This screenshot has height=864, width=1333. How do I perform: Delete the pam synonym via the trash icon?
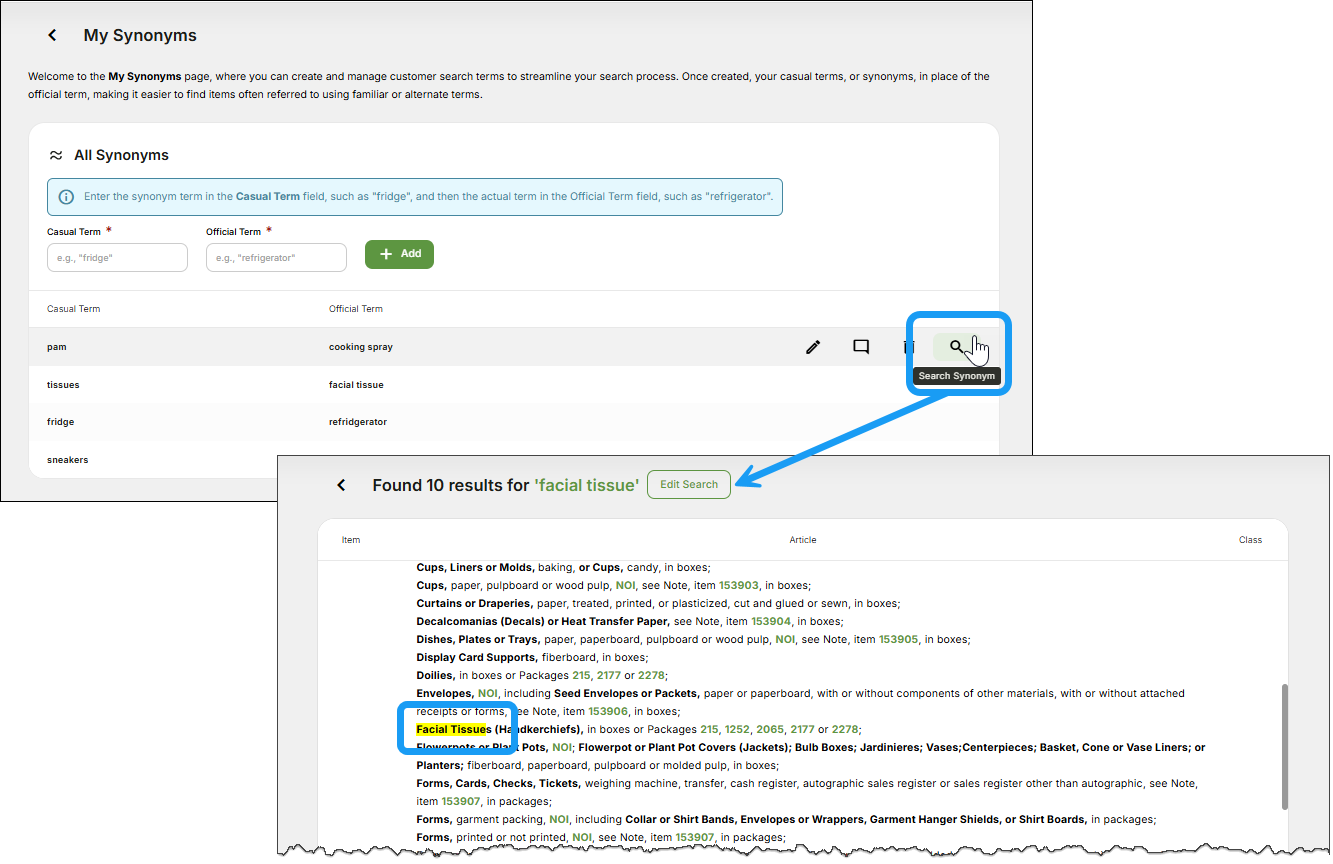tap(910, 347)
